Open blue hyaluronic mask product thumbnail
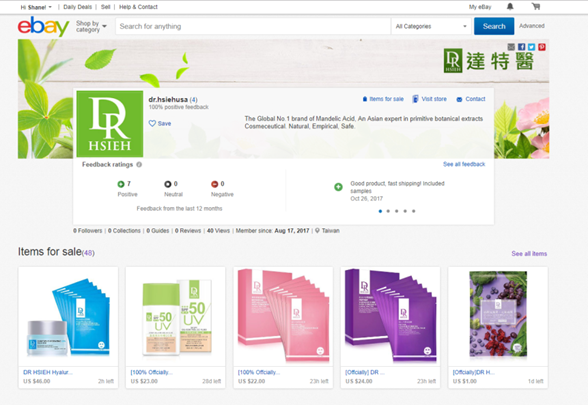Image resolution: width=588 pixels, height=405 pixels. pyautogui.click(x=68, y=316)
